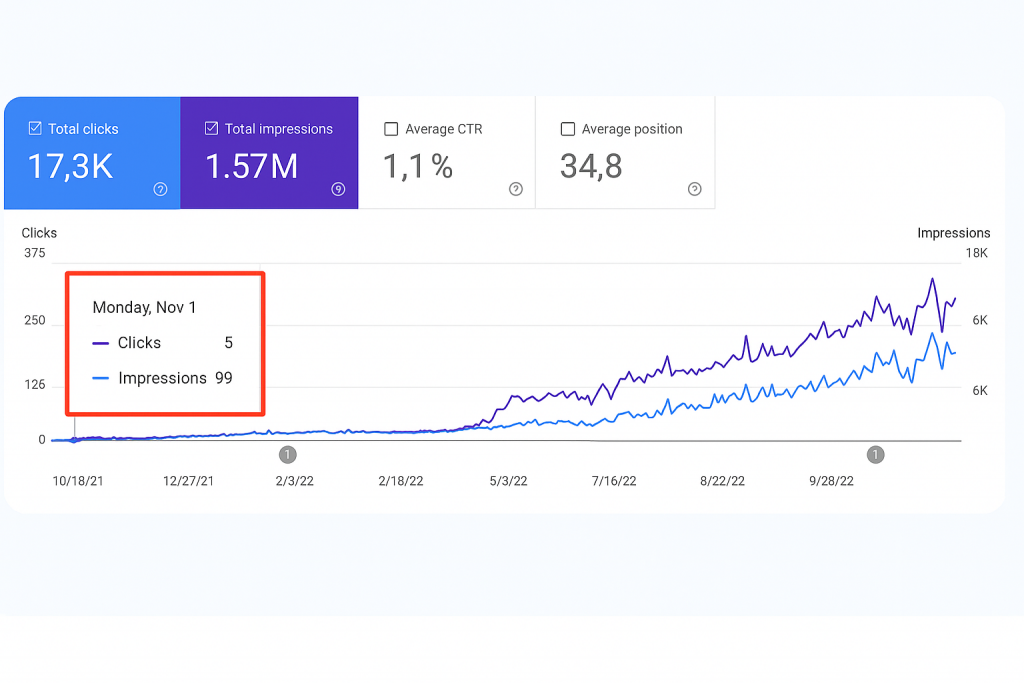Screen dimensions: 1024x683
Task: Enable the Average CTR checkbox
Action: pyautogui.click(x=391, y=129)
